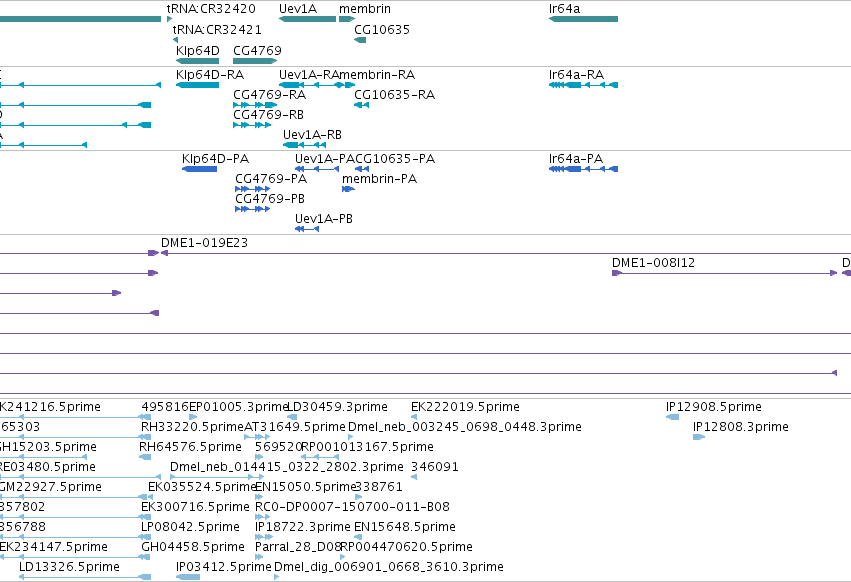Select the tRNA:CR32421 gene label
This screenshot has height=582, width=851.
pos(217,30)
